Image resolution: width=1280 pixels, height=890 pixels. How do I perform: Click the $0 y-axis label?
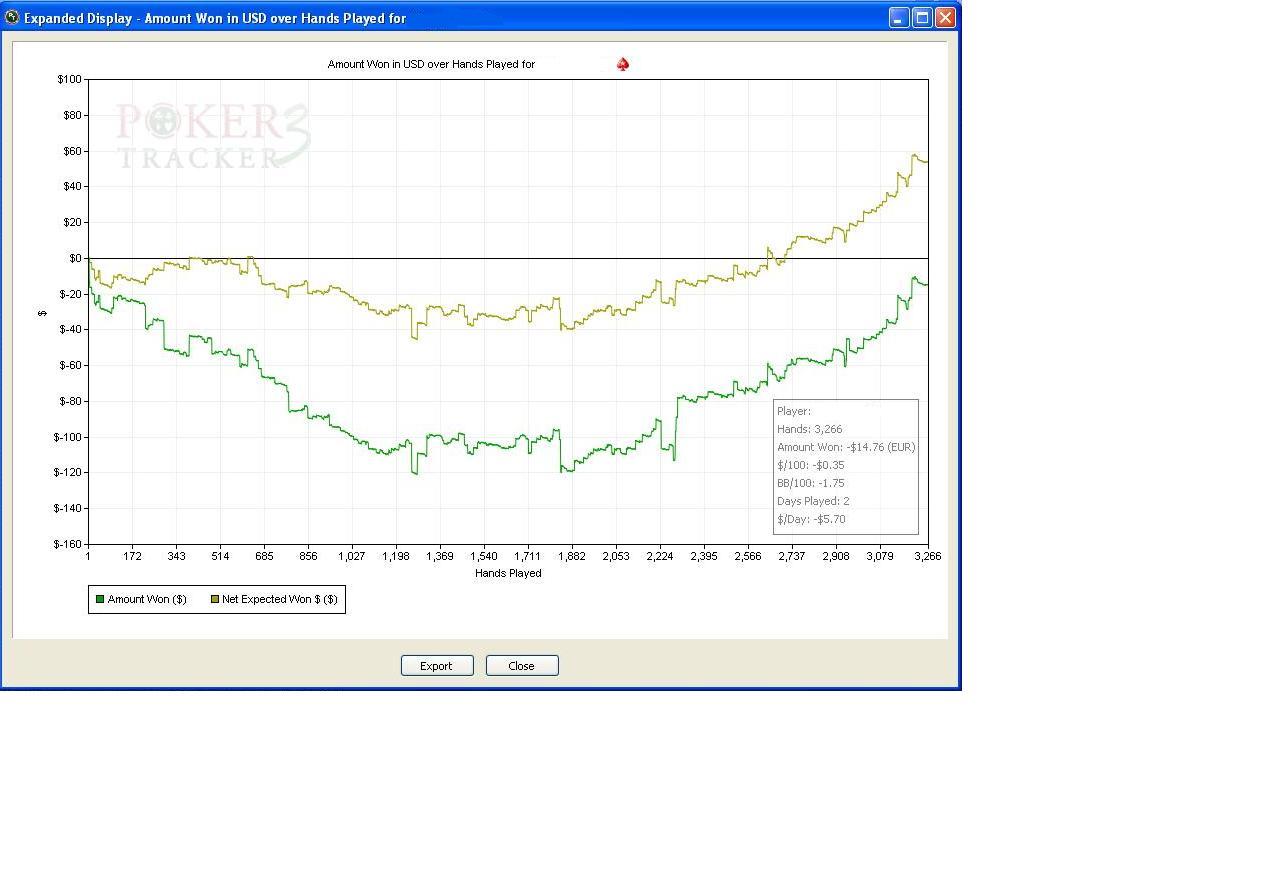click(75, 258)
